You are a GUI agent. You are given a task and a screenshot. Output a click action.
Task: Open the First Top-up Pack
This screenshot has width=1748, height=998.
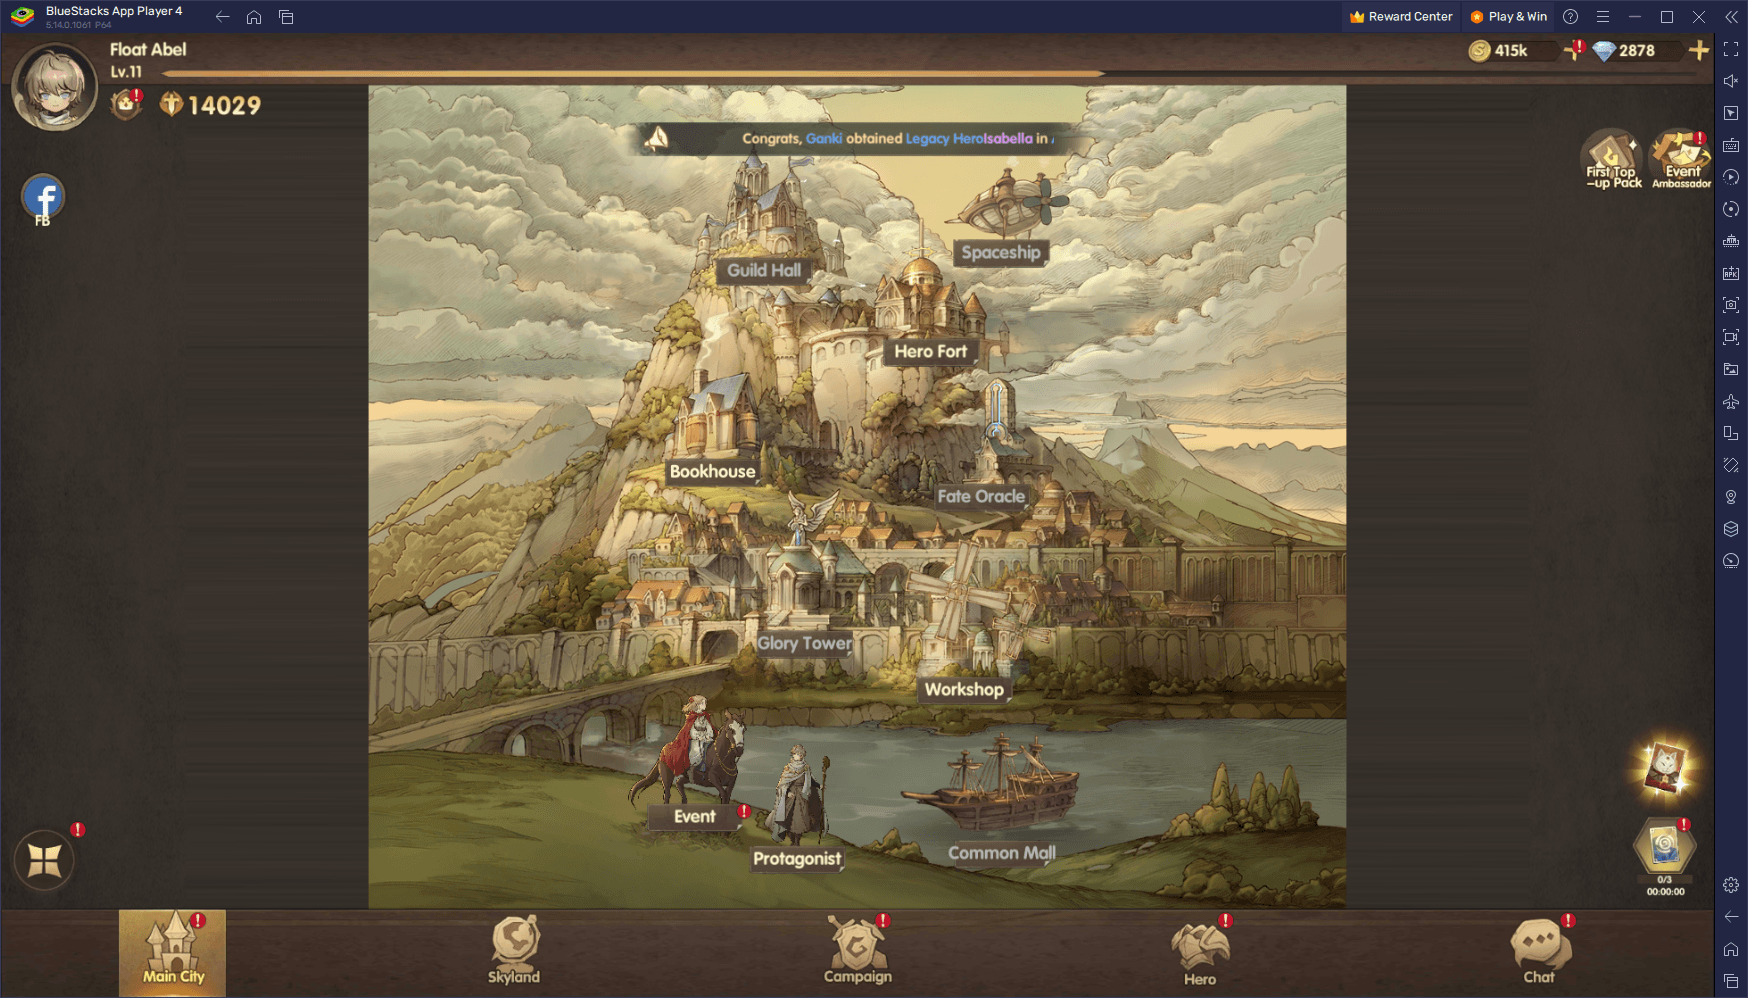(x=1612, y=160)
